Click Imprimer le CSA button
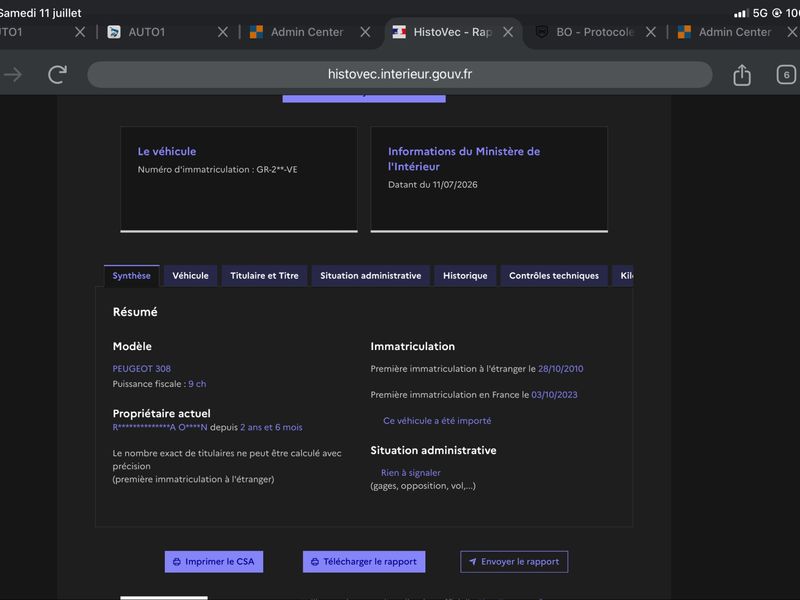 (x=214, y=561)
